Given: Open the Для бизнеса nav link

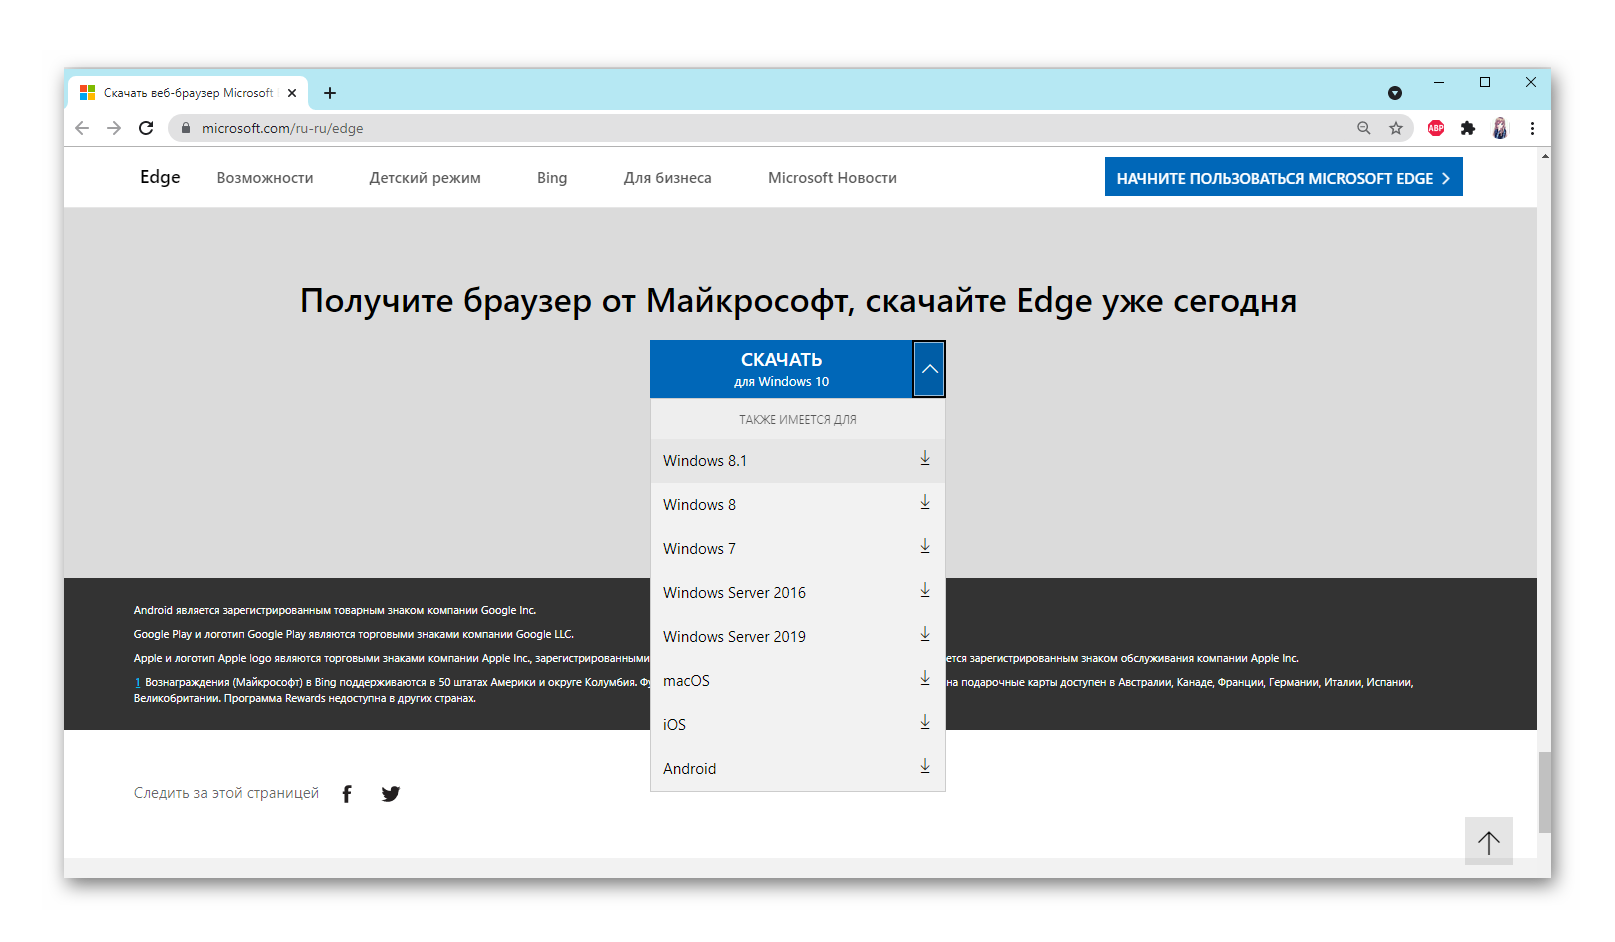Looking at the screenshot, I should 668,178.
